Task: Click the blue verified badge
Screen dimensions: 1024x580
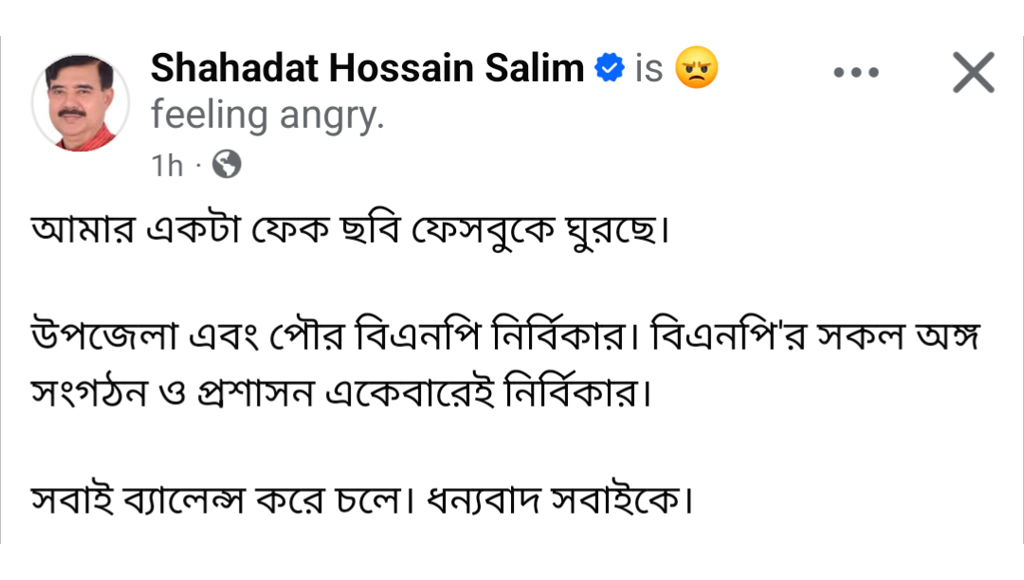Action: pyautogui.click(x=609, y=68)
